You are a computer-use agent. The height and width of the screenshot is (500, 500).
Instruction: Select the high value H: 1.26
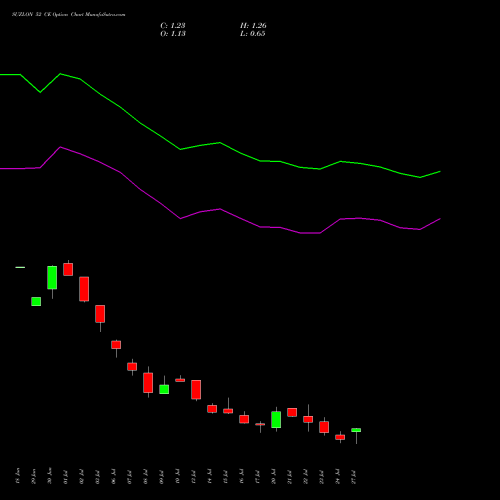pyautogui.click(x=253, y=26)
